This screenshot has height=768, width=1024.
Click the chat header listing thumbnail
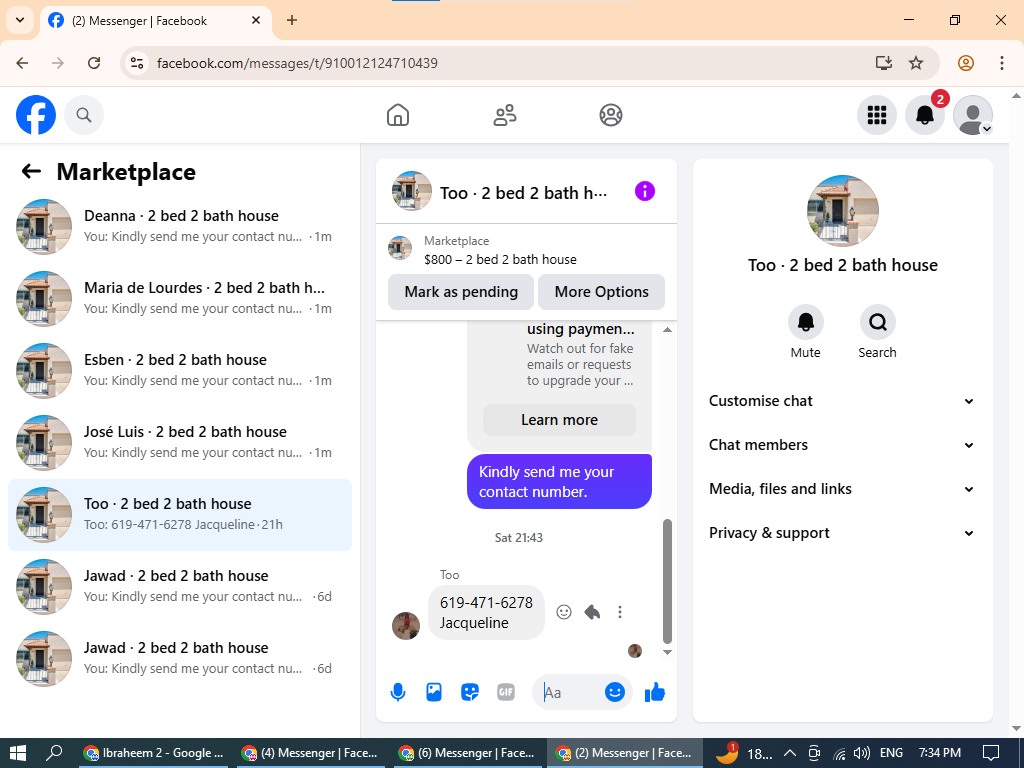coord(411,191)
